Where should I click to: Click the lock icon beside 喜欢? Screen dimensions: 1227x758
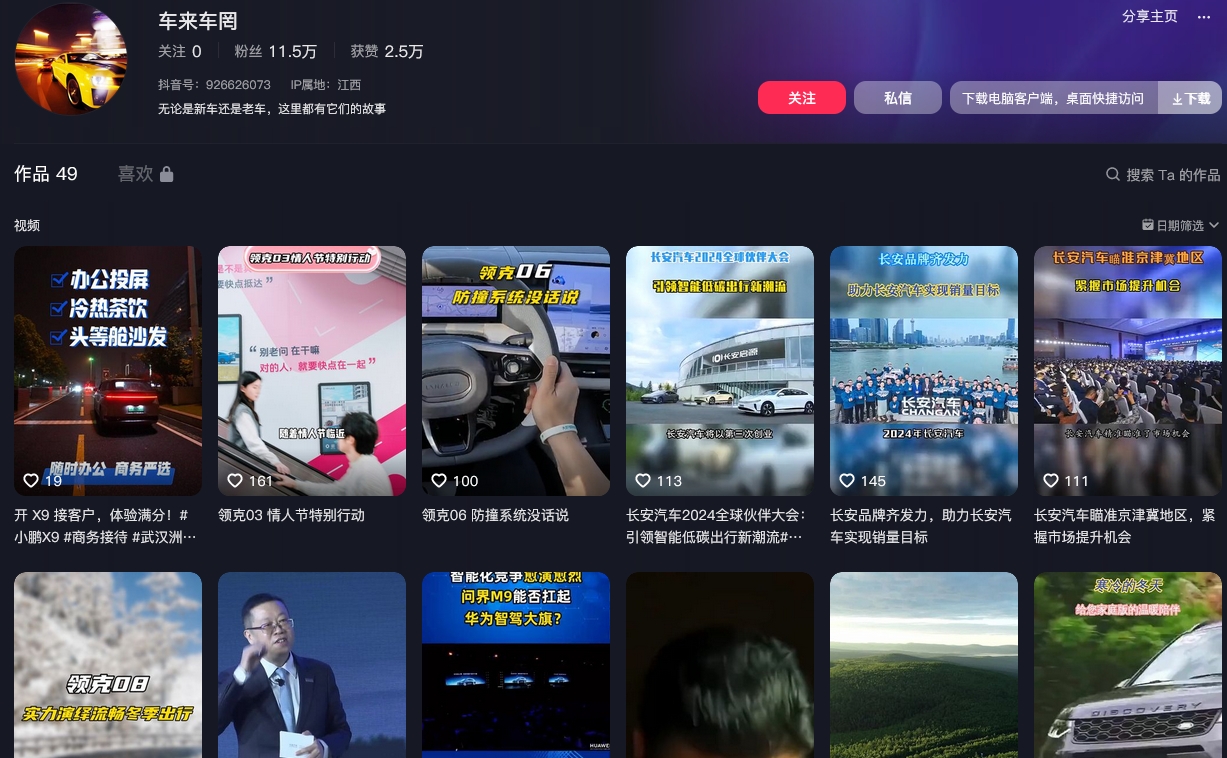point(167,174)
